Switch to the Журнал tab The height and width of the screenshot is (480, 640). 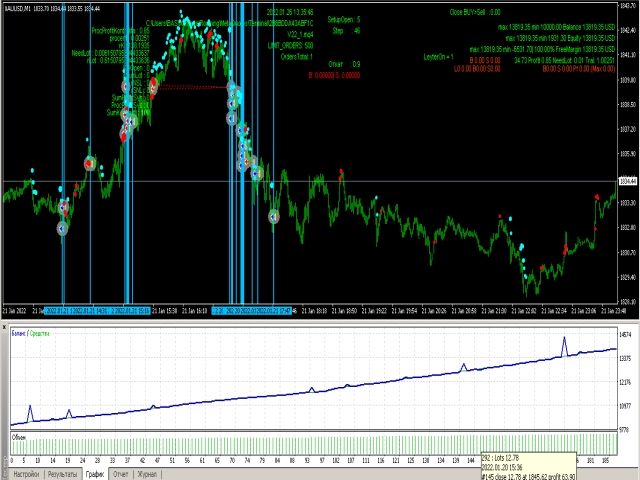point(147,474)
